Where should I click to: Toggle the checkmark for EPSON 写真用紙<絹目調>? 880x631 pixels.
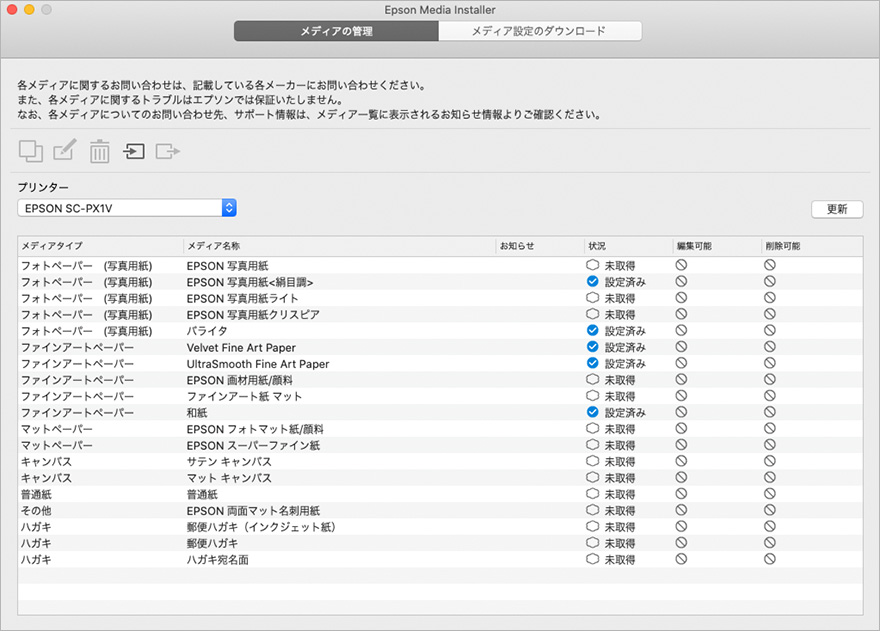tap(593, 282)
